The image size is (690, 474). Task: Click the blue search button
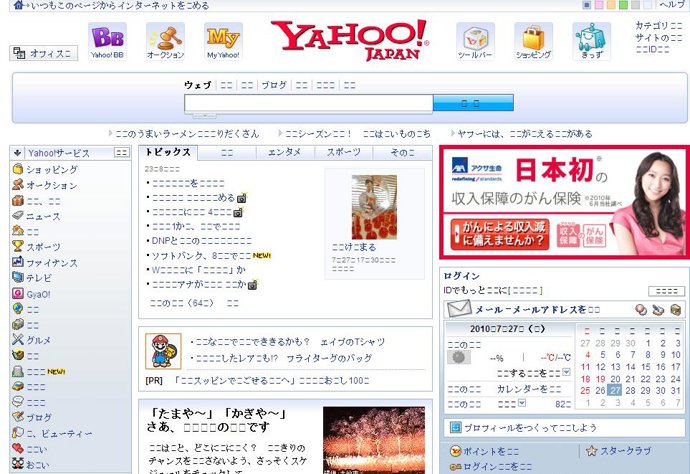(x=473, y=103)
